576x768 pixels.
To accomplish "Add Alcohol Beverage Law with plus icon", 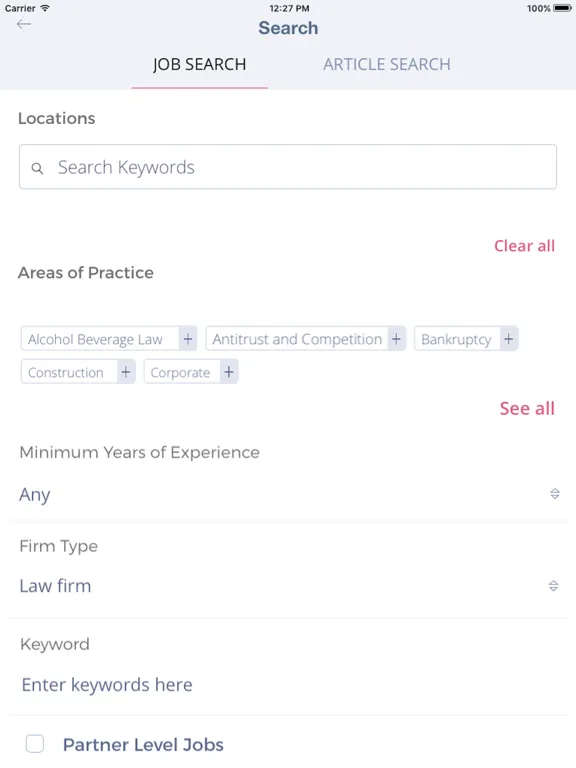I will point(188,339).
